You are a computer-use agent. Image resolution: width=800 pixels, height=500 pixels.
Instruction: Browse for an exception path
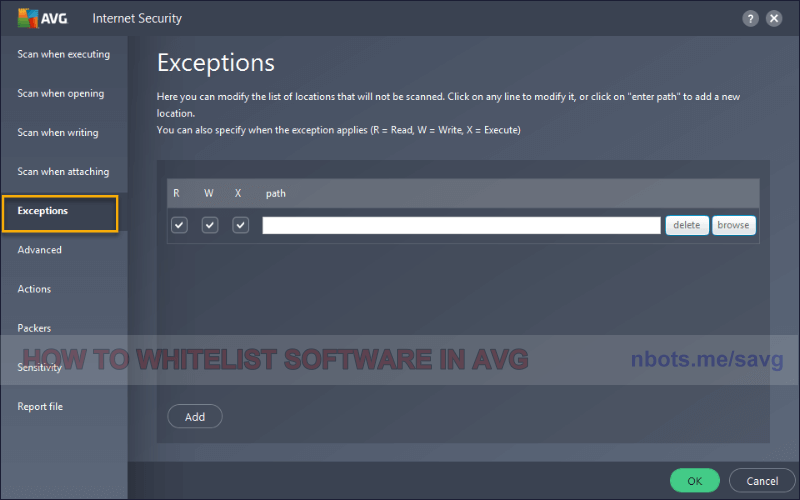733,225
